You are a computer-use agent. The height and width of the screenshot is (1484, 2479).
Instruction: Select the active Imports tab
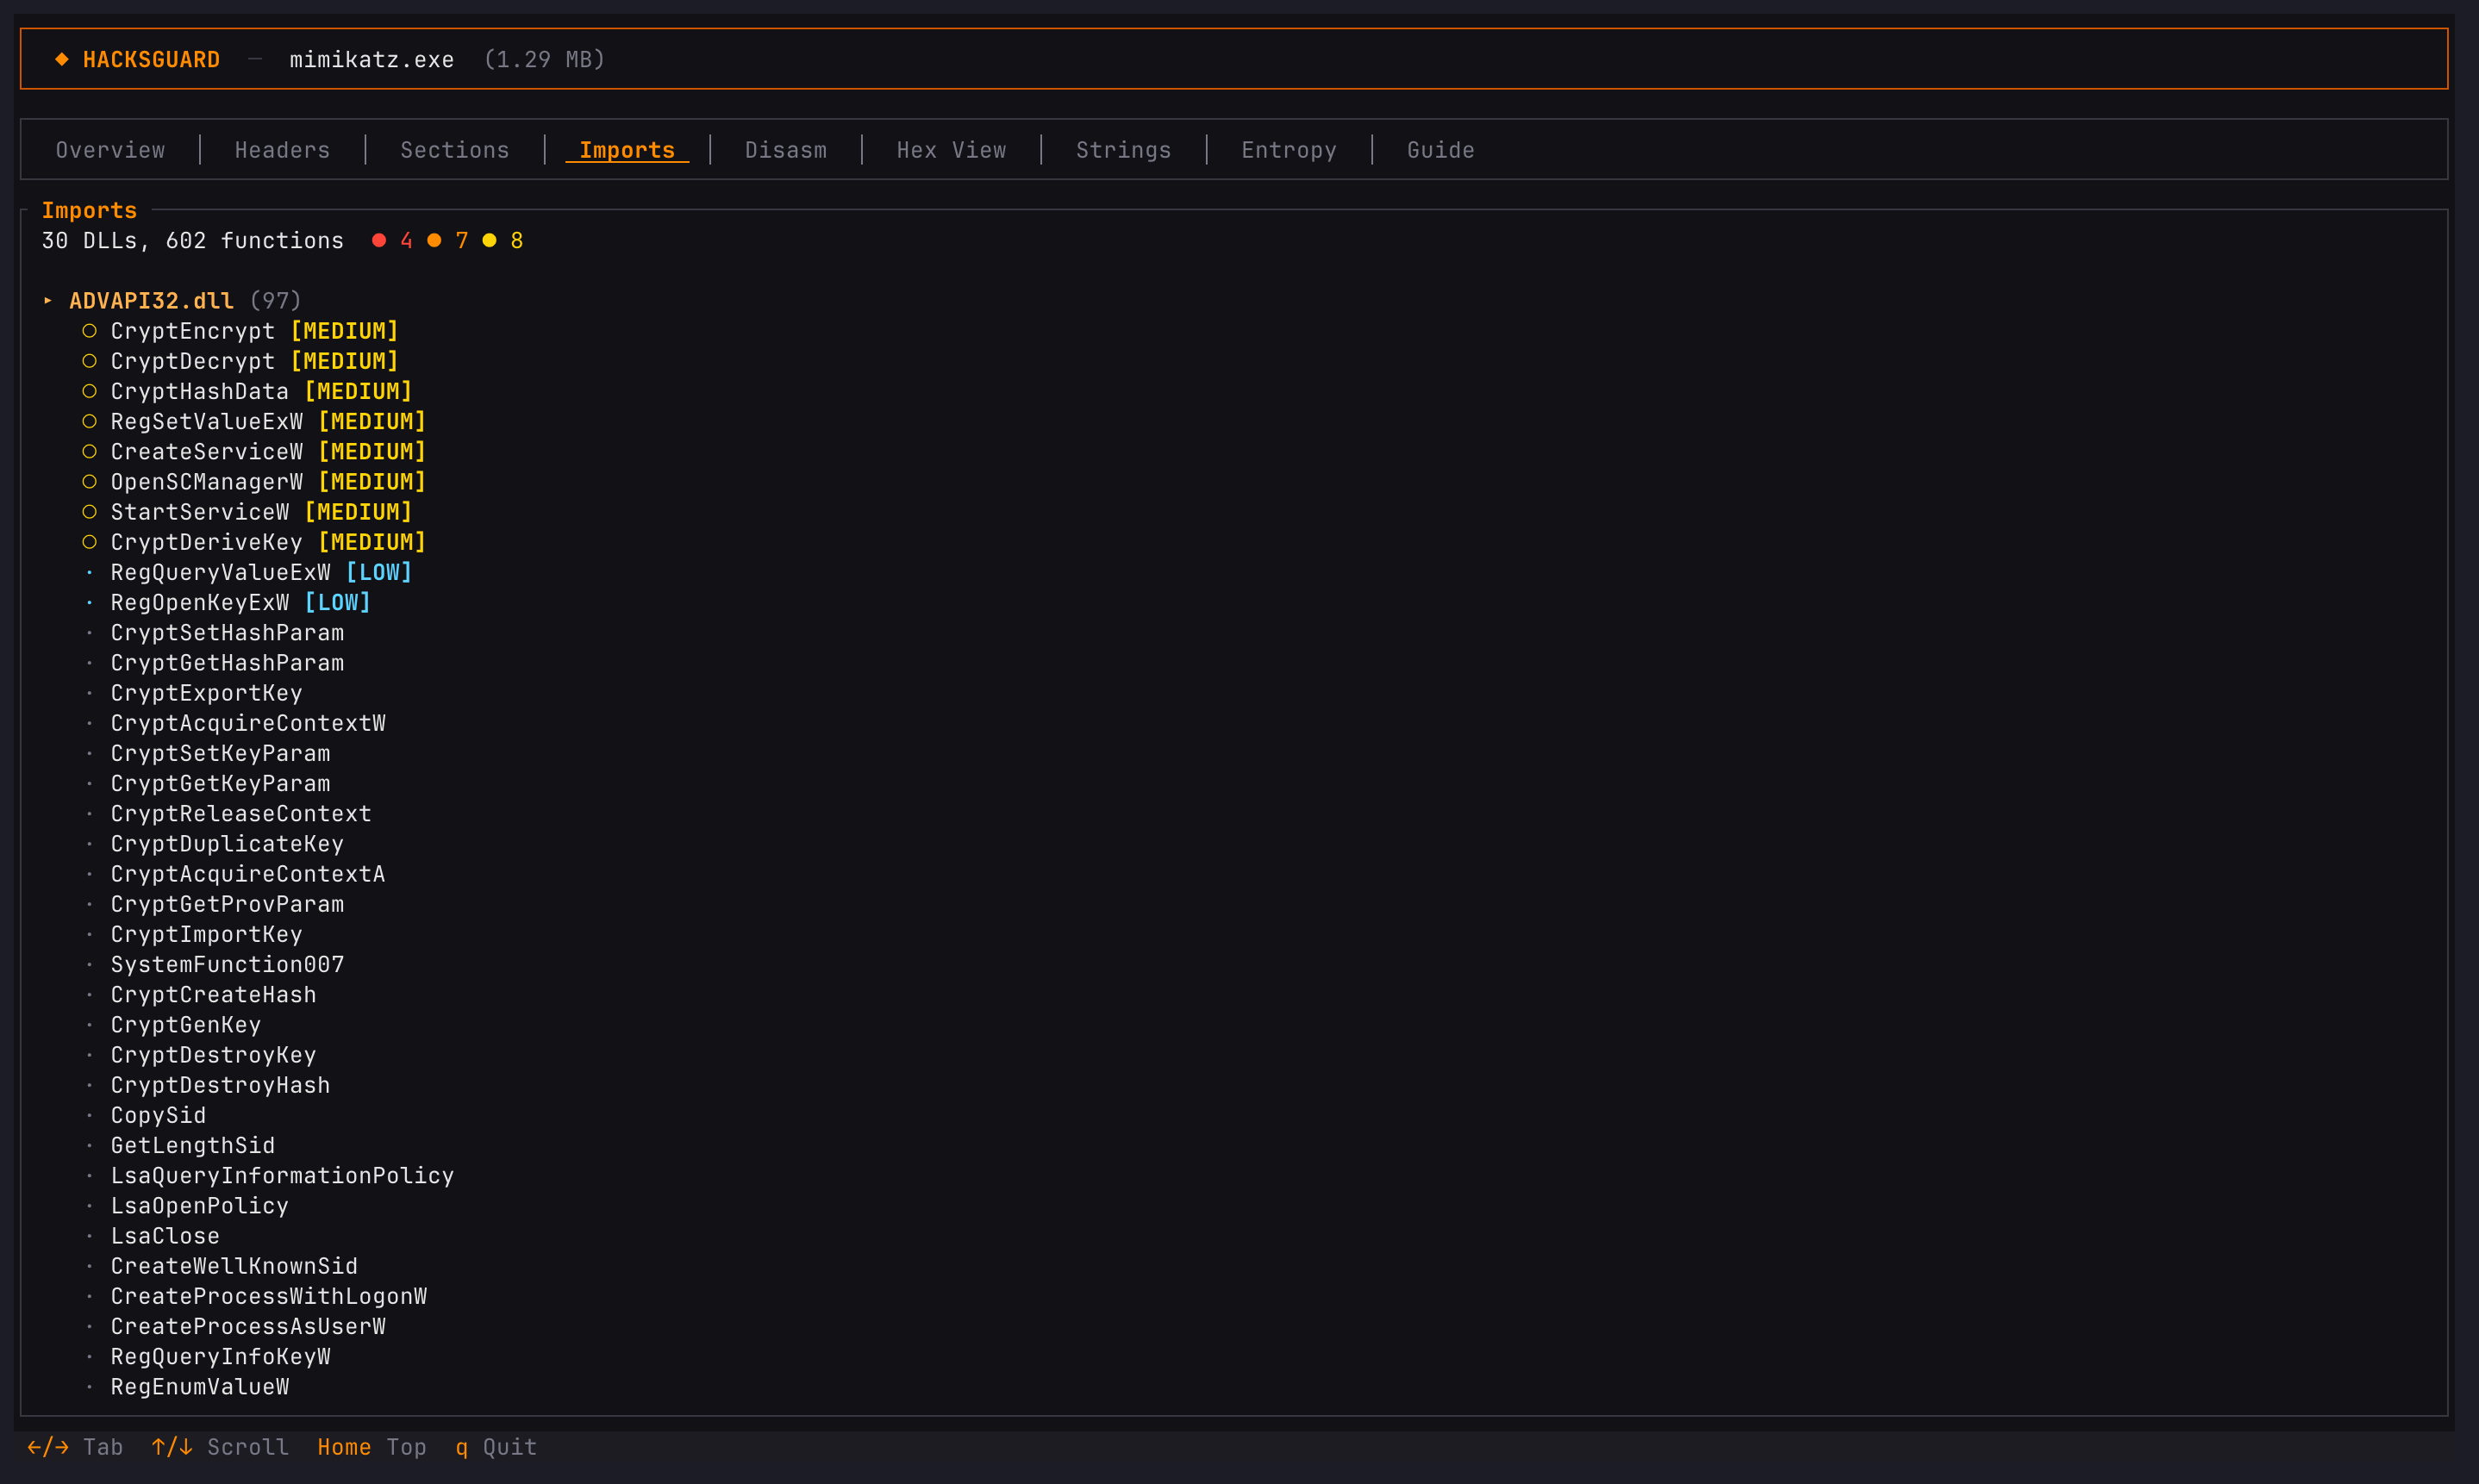[x=627, y=150]
